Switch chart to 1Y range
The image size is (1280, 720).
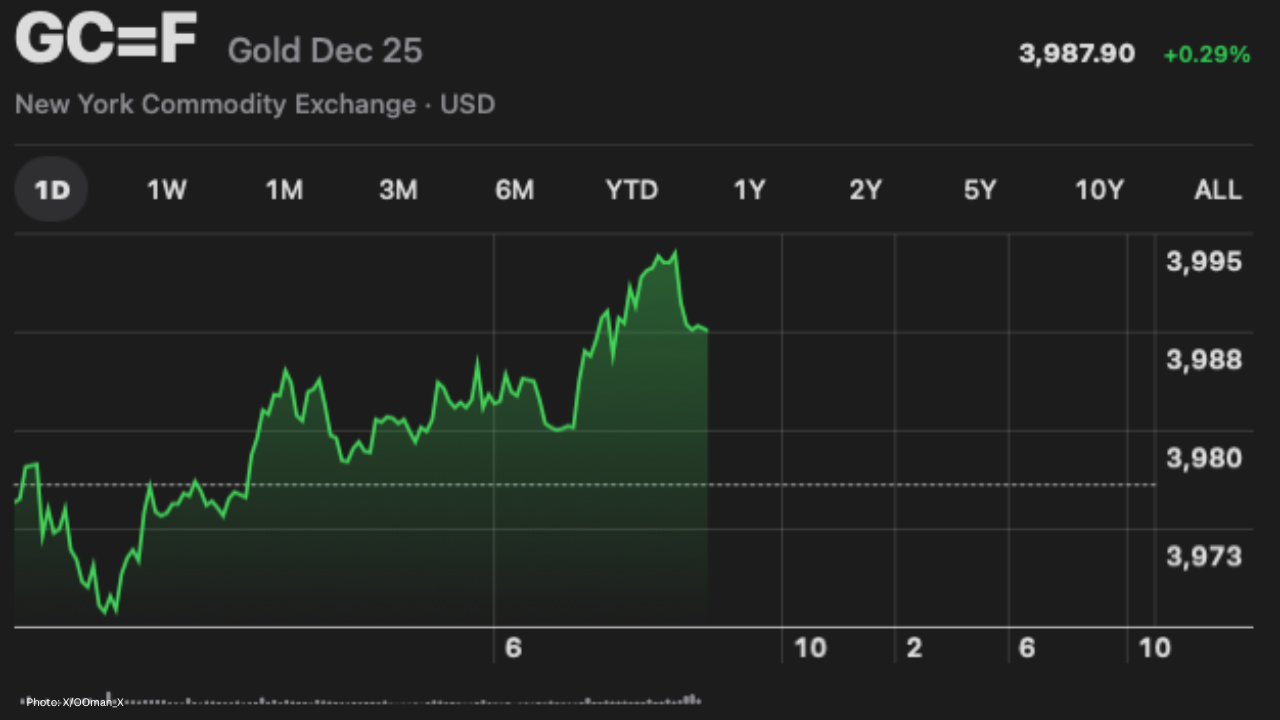749,189
